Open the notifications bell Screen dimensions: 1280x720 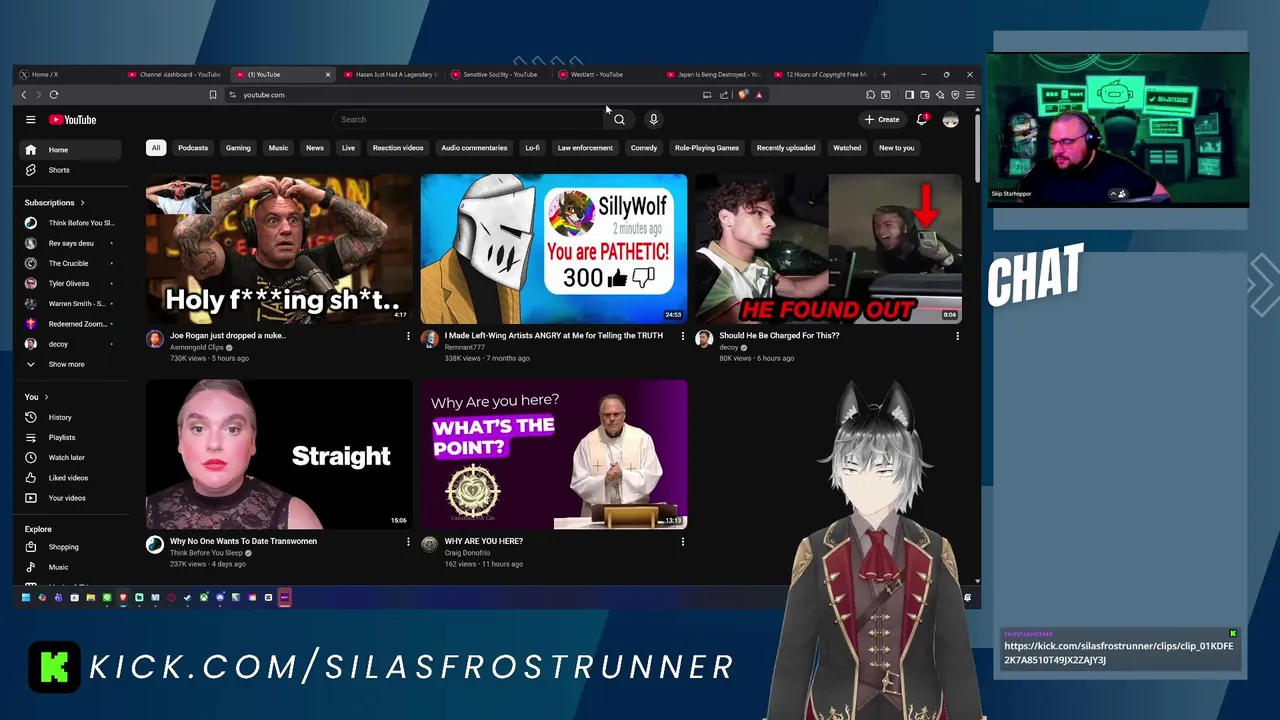click(x=922, y=119)
